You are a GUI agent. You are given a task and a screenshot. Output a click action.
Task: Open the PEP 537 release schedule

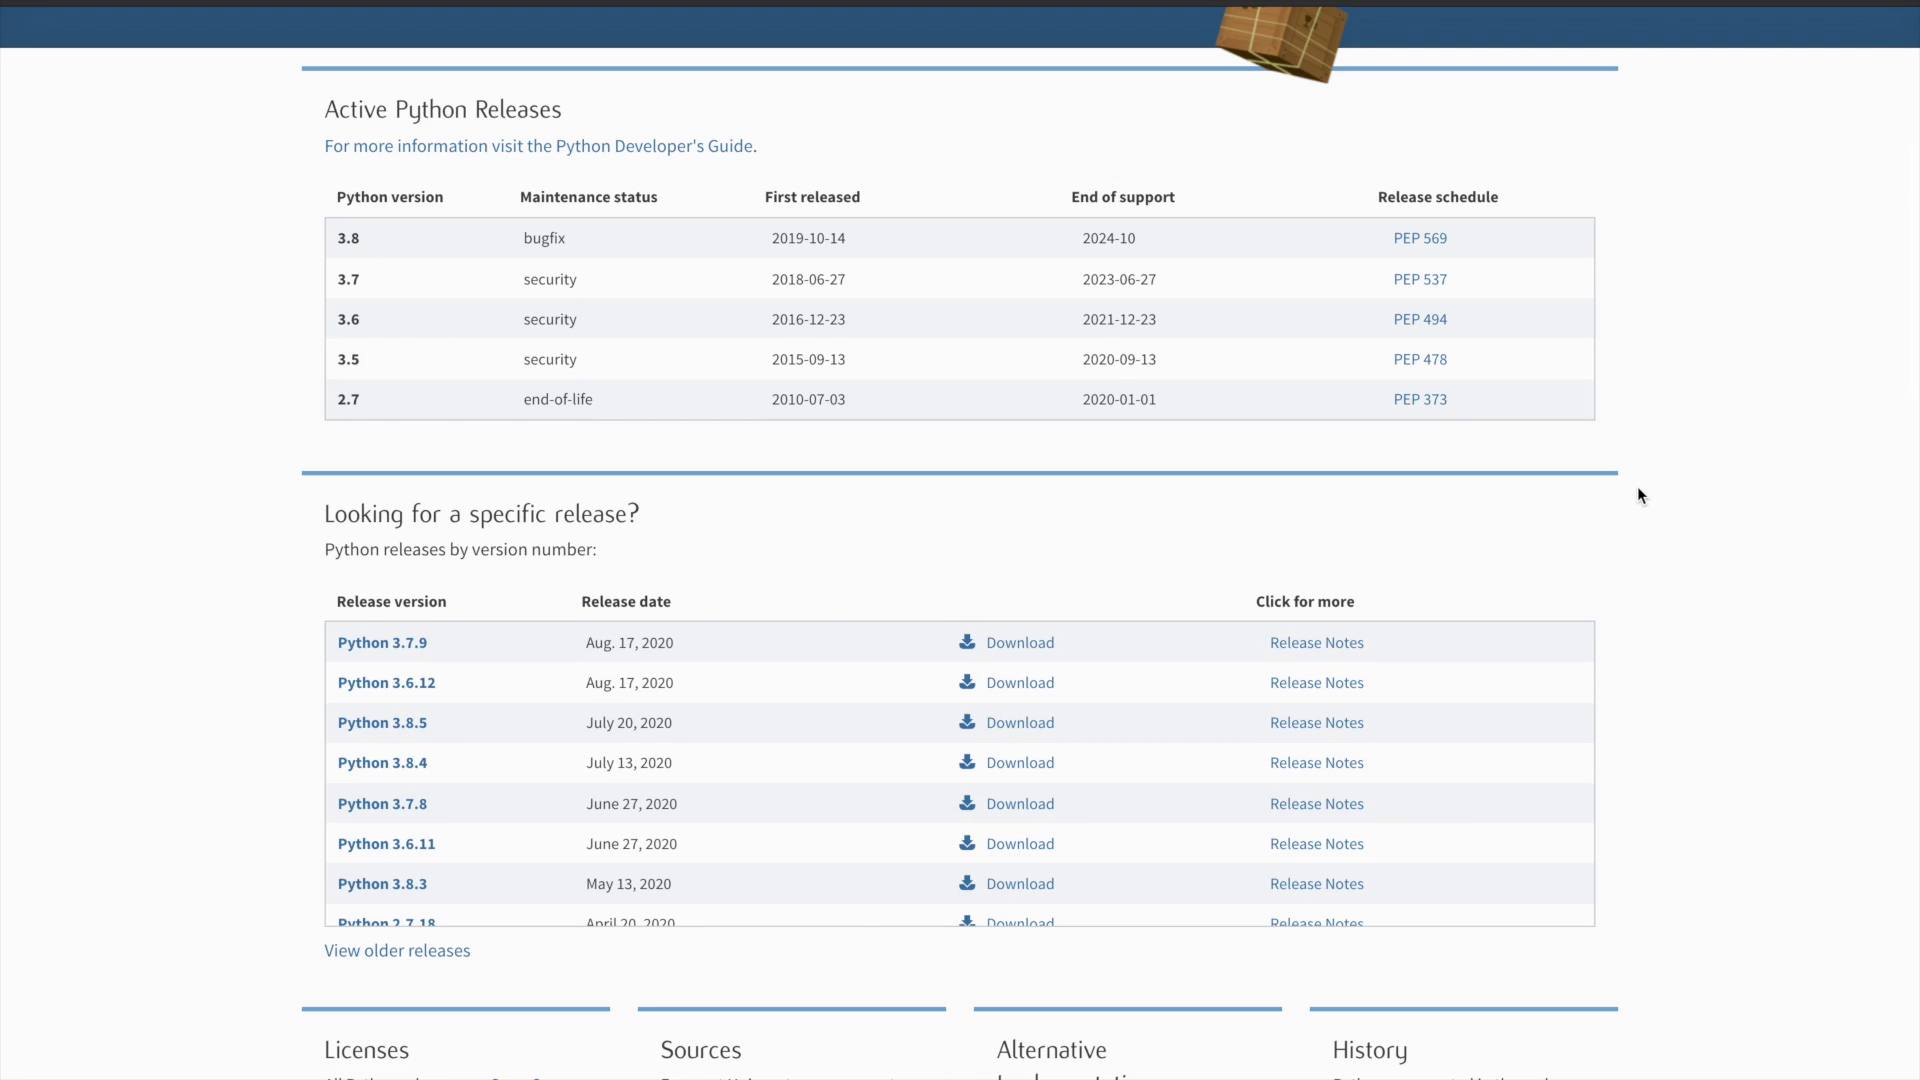[x=1420, y=279]
